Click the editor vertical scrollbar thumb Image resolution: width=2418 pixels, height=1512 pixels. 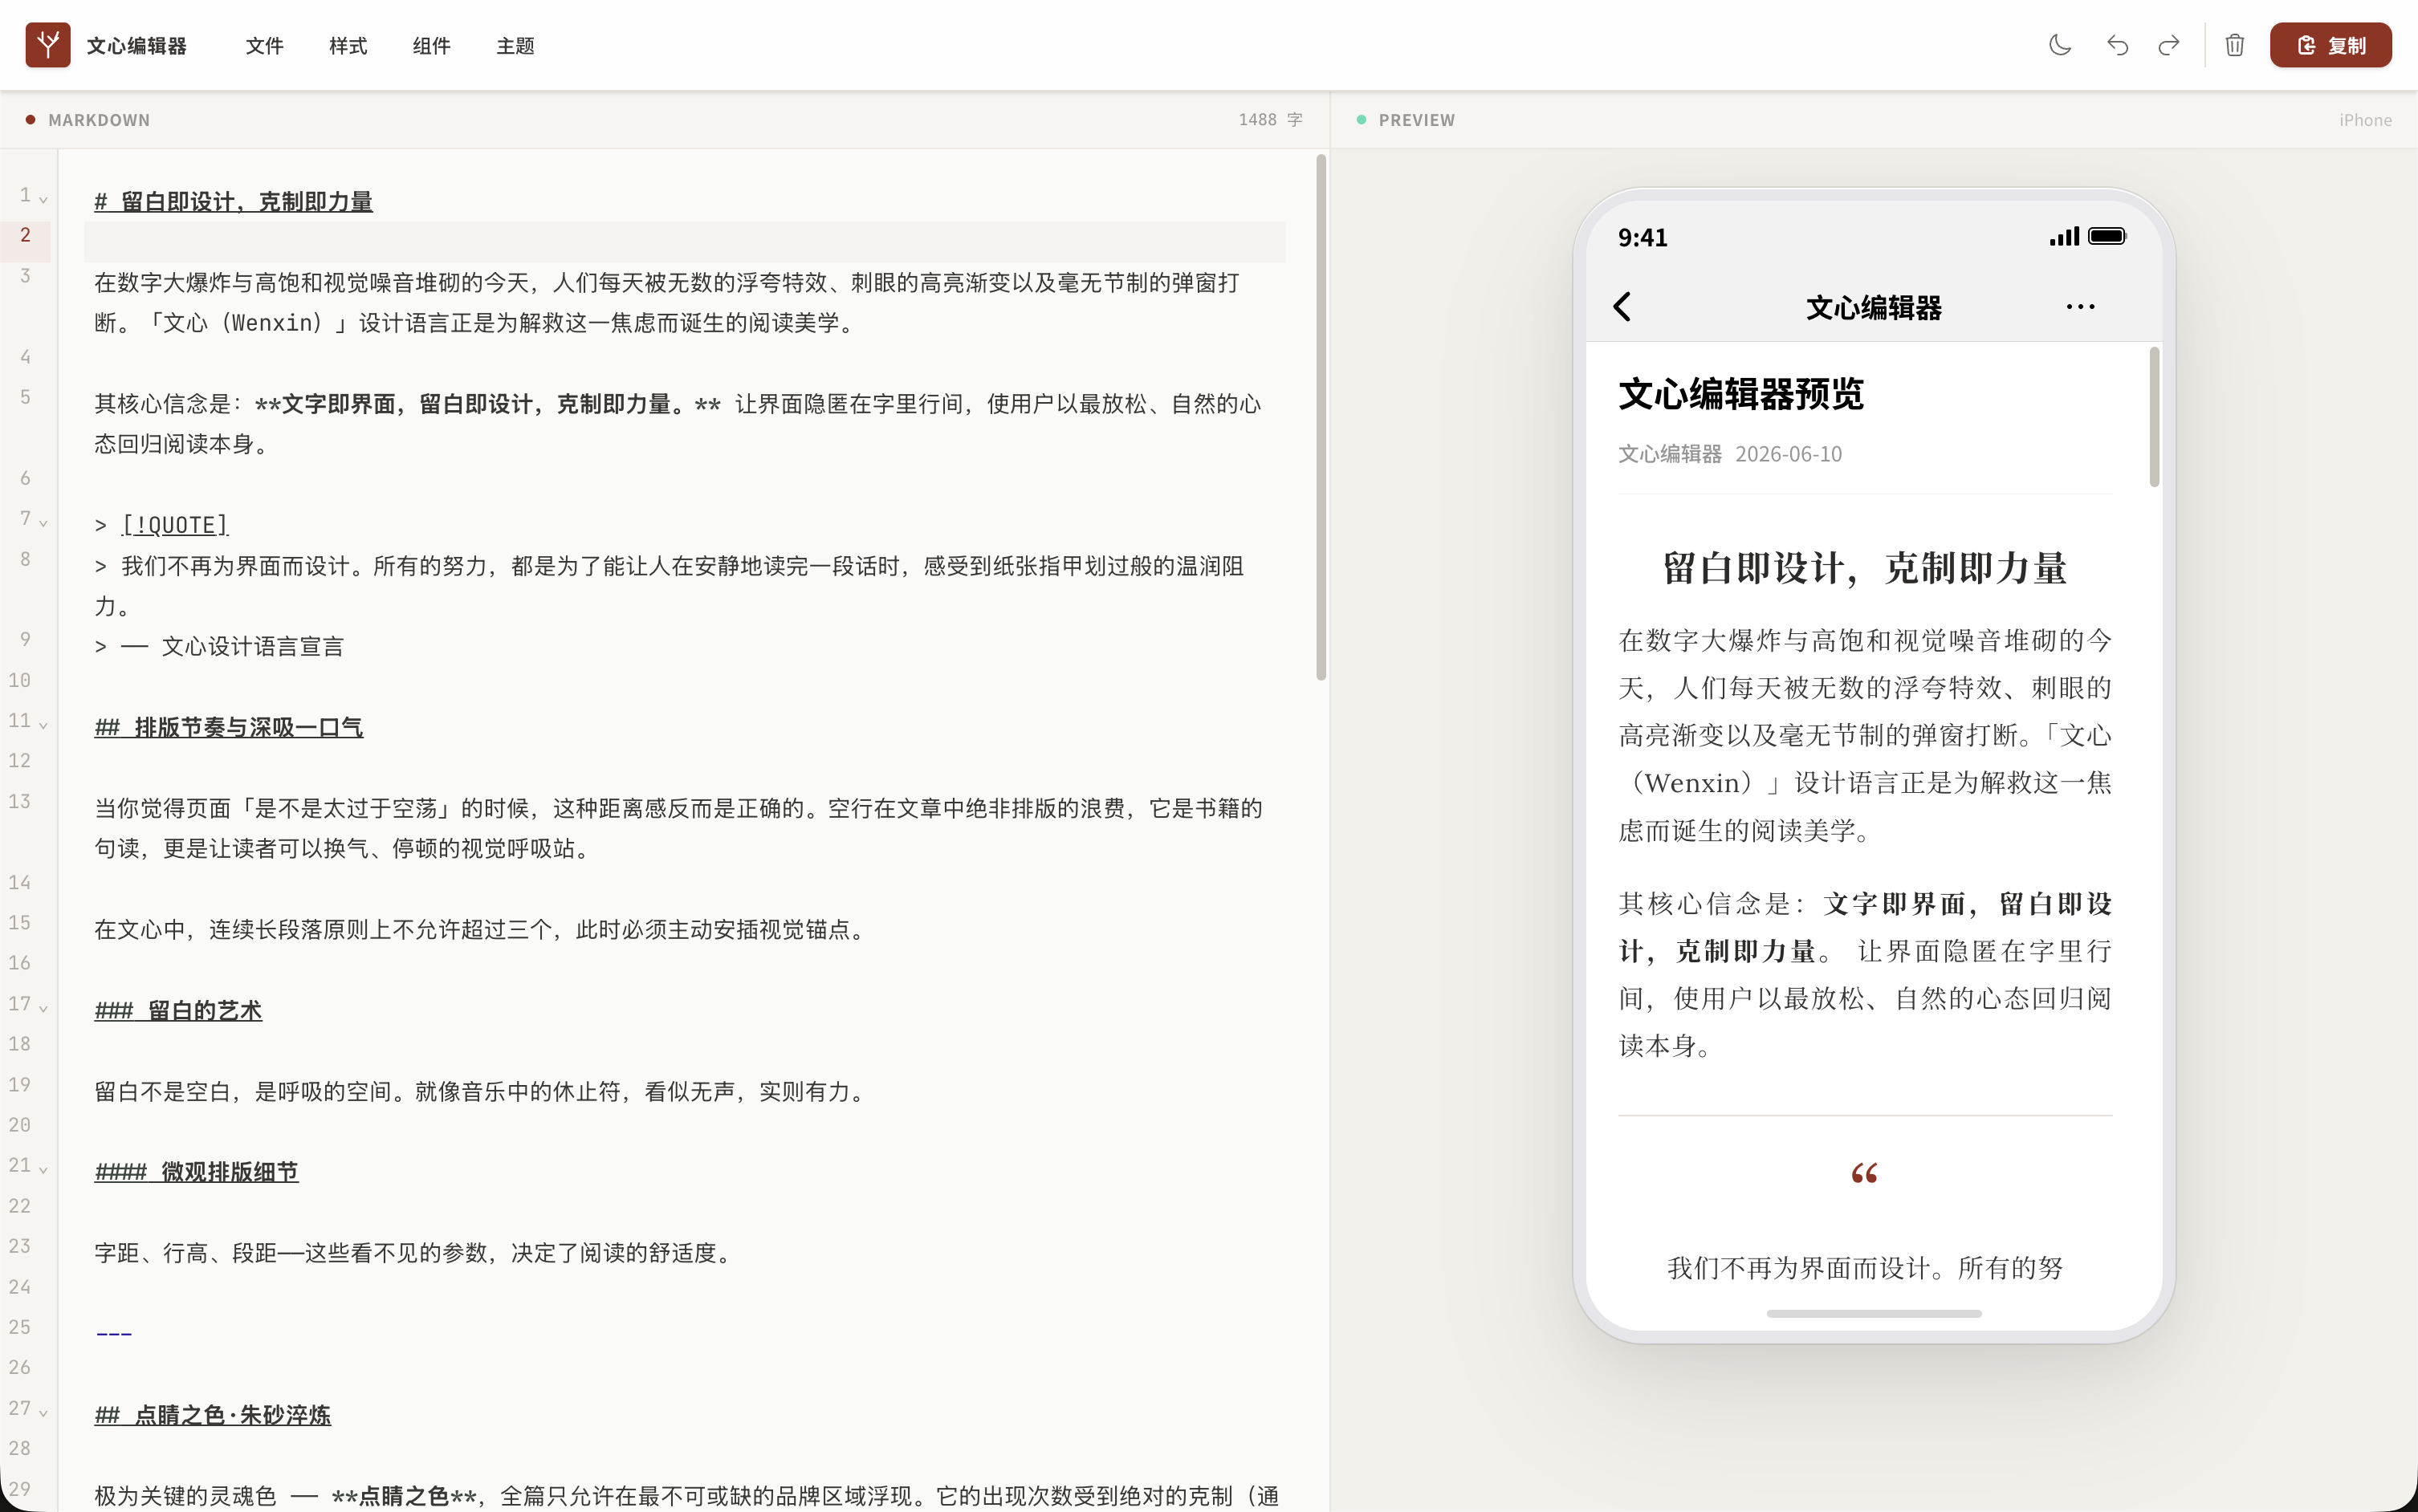point(1321,417)
